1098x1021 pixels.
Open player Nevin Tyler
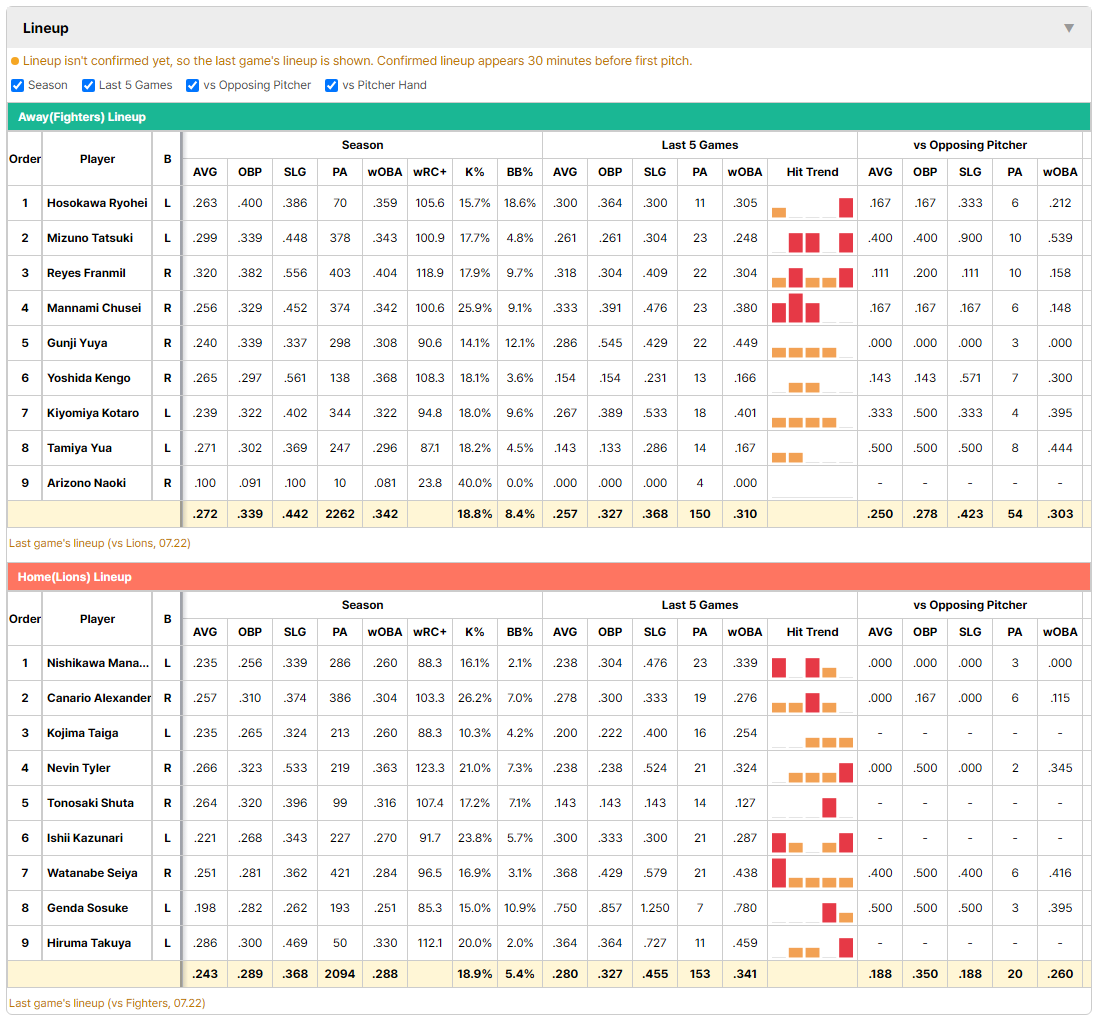pyautogui.click(x=78, y=768)
